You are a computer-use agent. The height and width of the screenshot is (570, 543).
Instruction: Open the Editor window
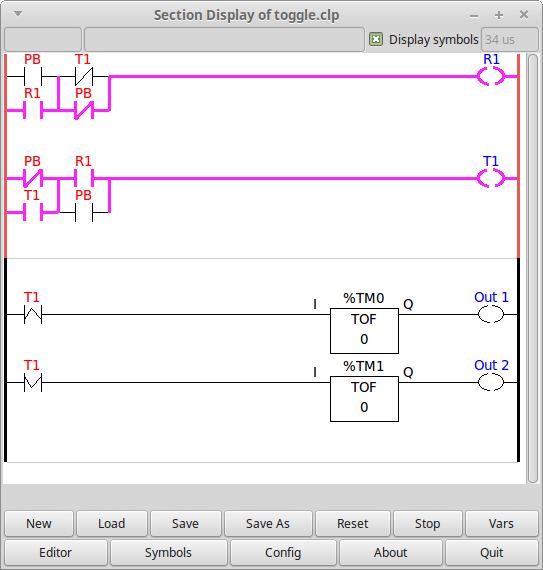[56, 553]
